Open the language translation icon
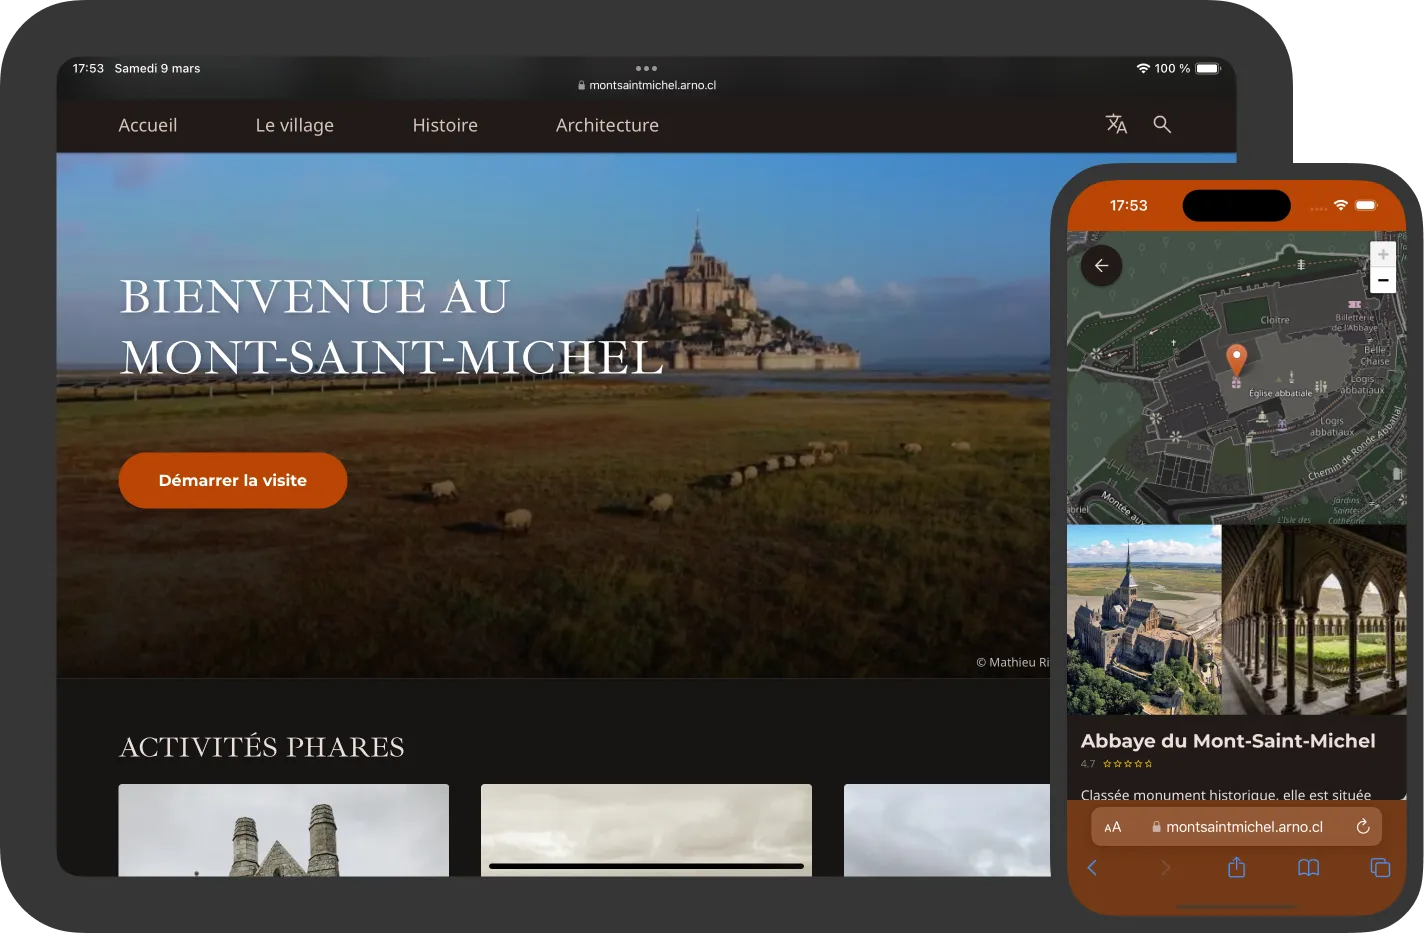Image resolution: width=1424 pixels, height=933 pixels. click(x=1116, y=125)
